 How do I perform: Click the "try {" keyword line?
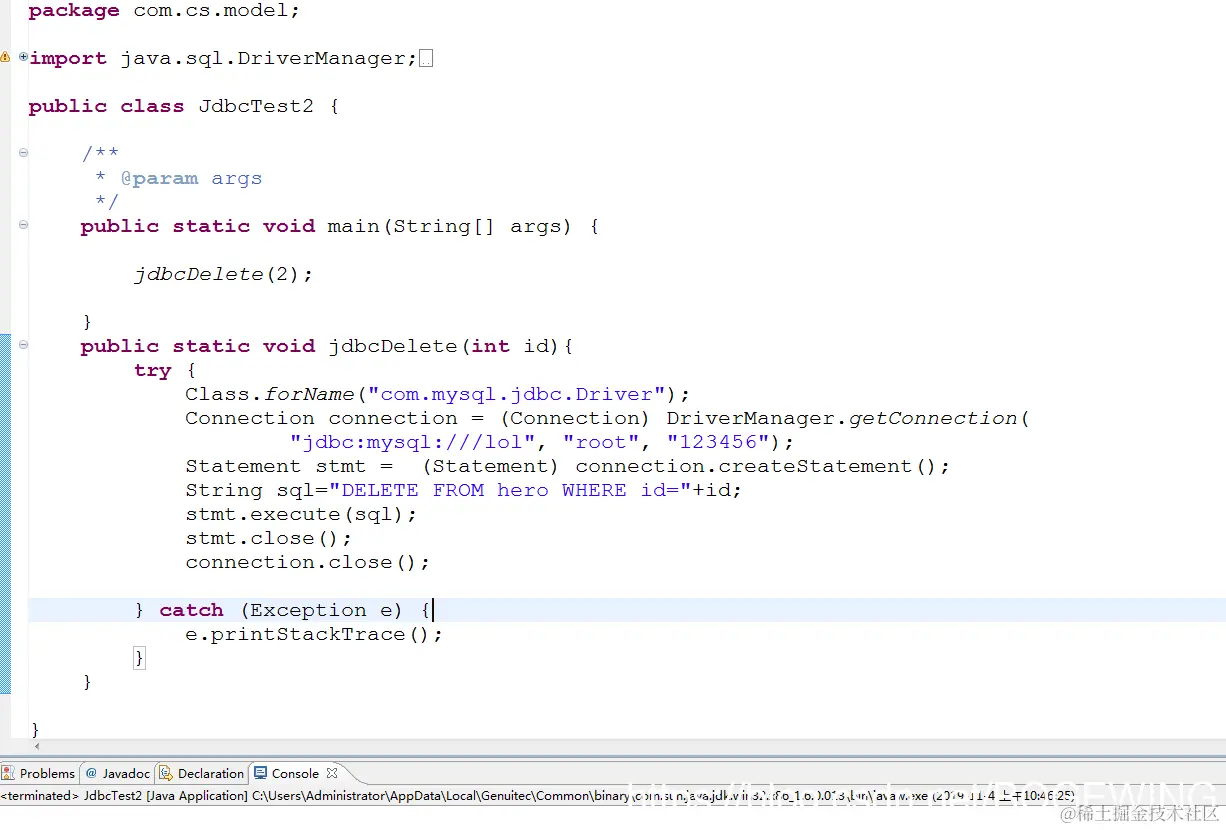pos(165,370)
